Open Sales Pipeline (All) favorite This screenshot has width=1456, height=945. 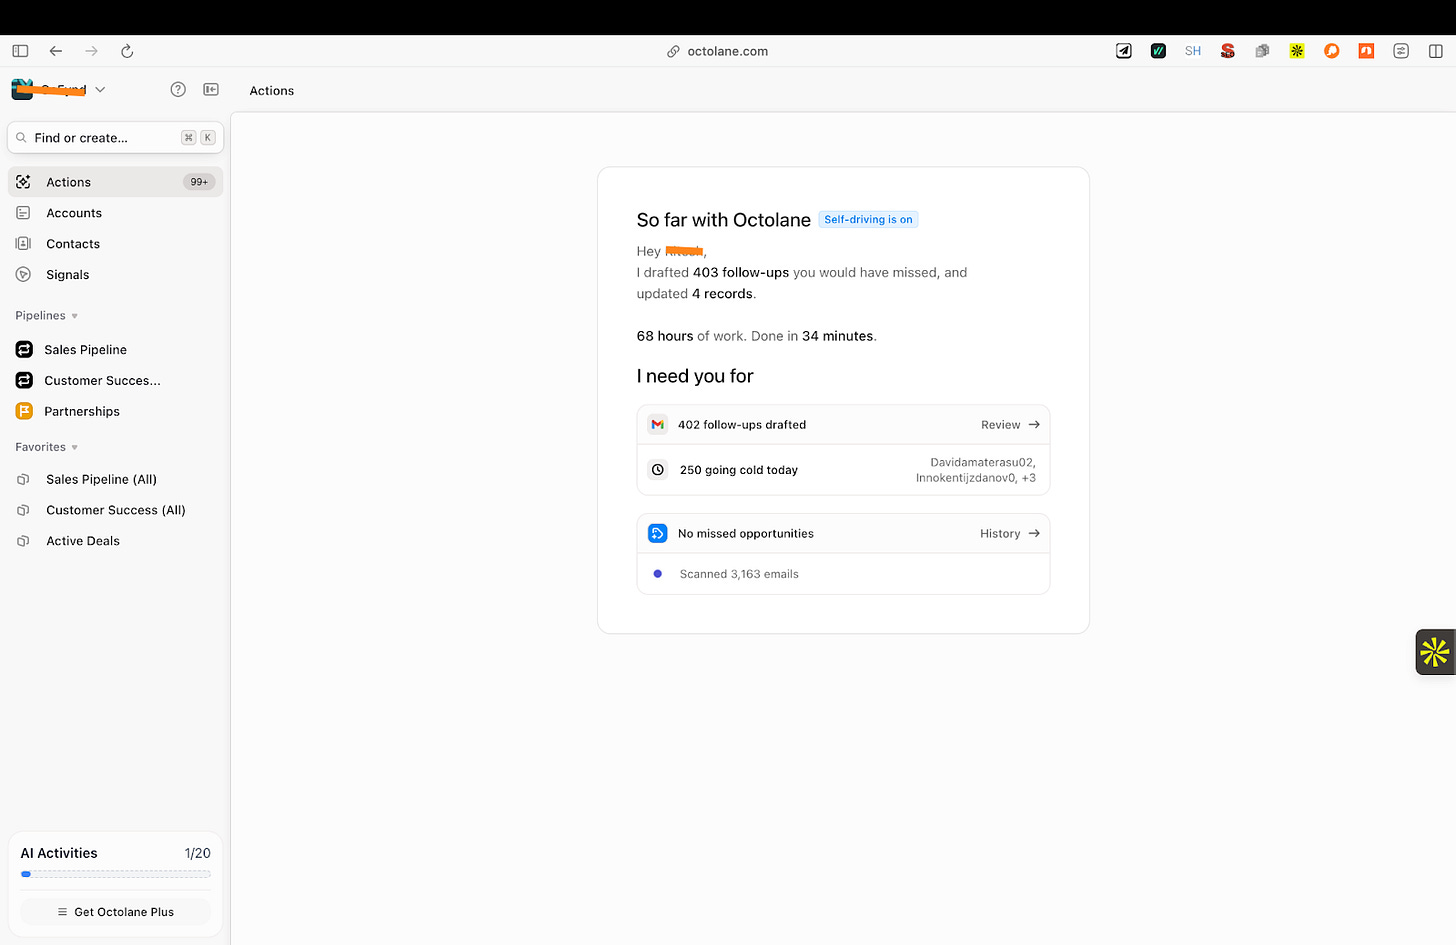click(x=116, y=480)
